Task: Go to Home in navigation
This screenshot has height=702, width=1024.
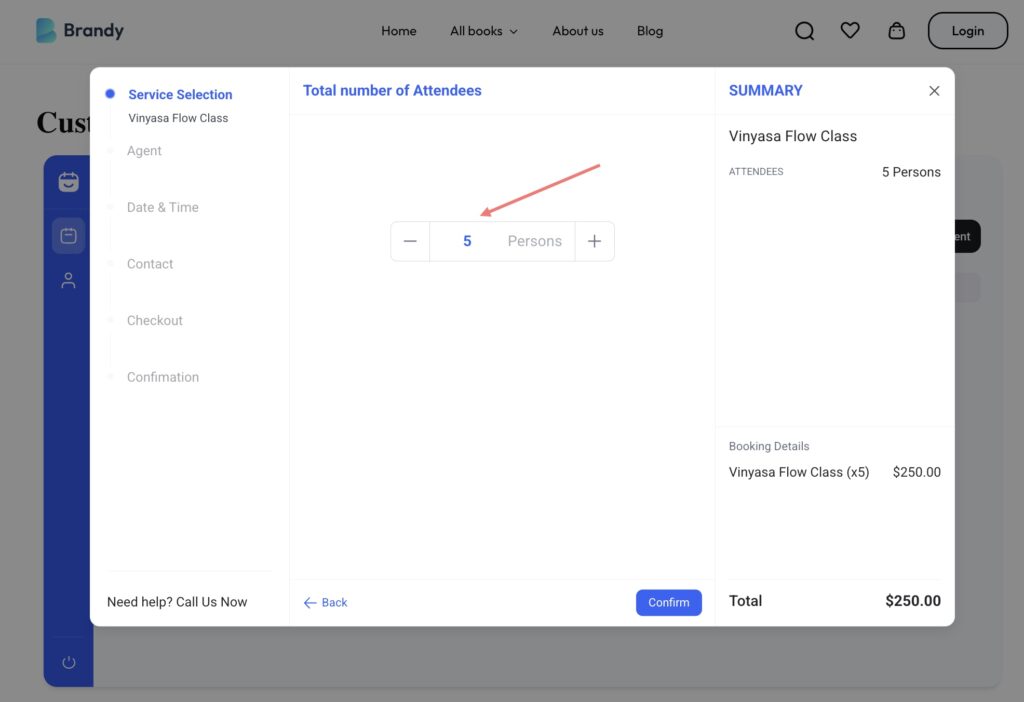Action: 398,31
